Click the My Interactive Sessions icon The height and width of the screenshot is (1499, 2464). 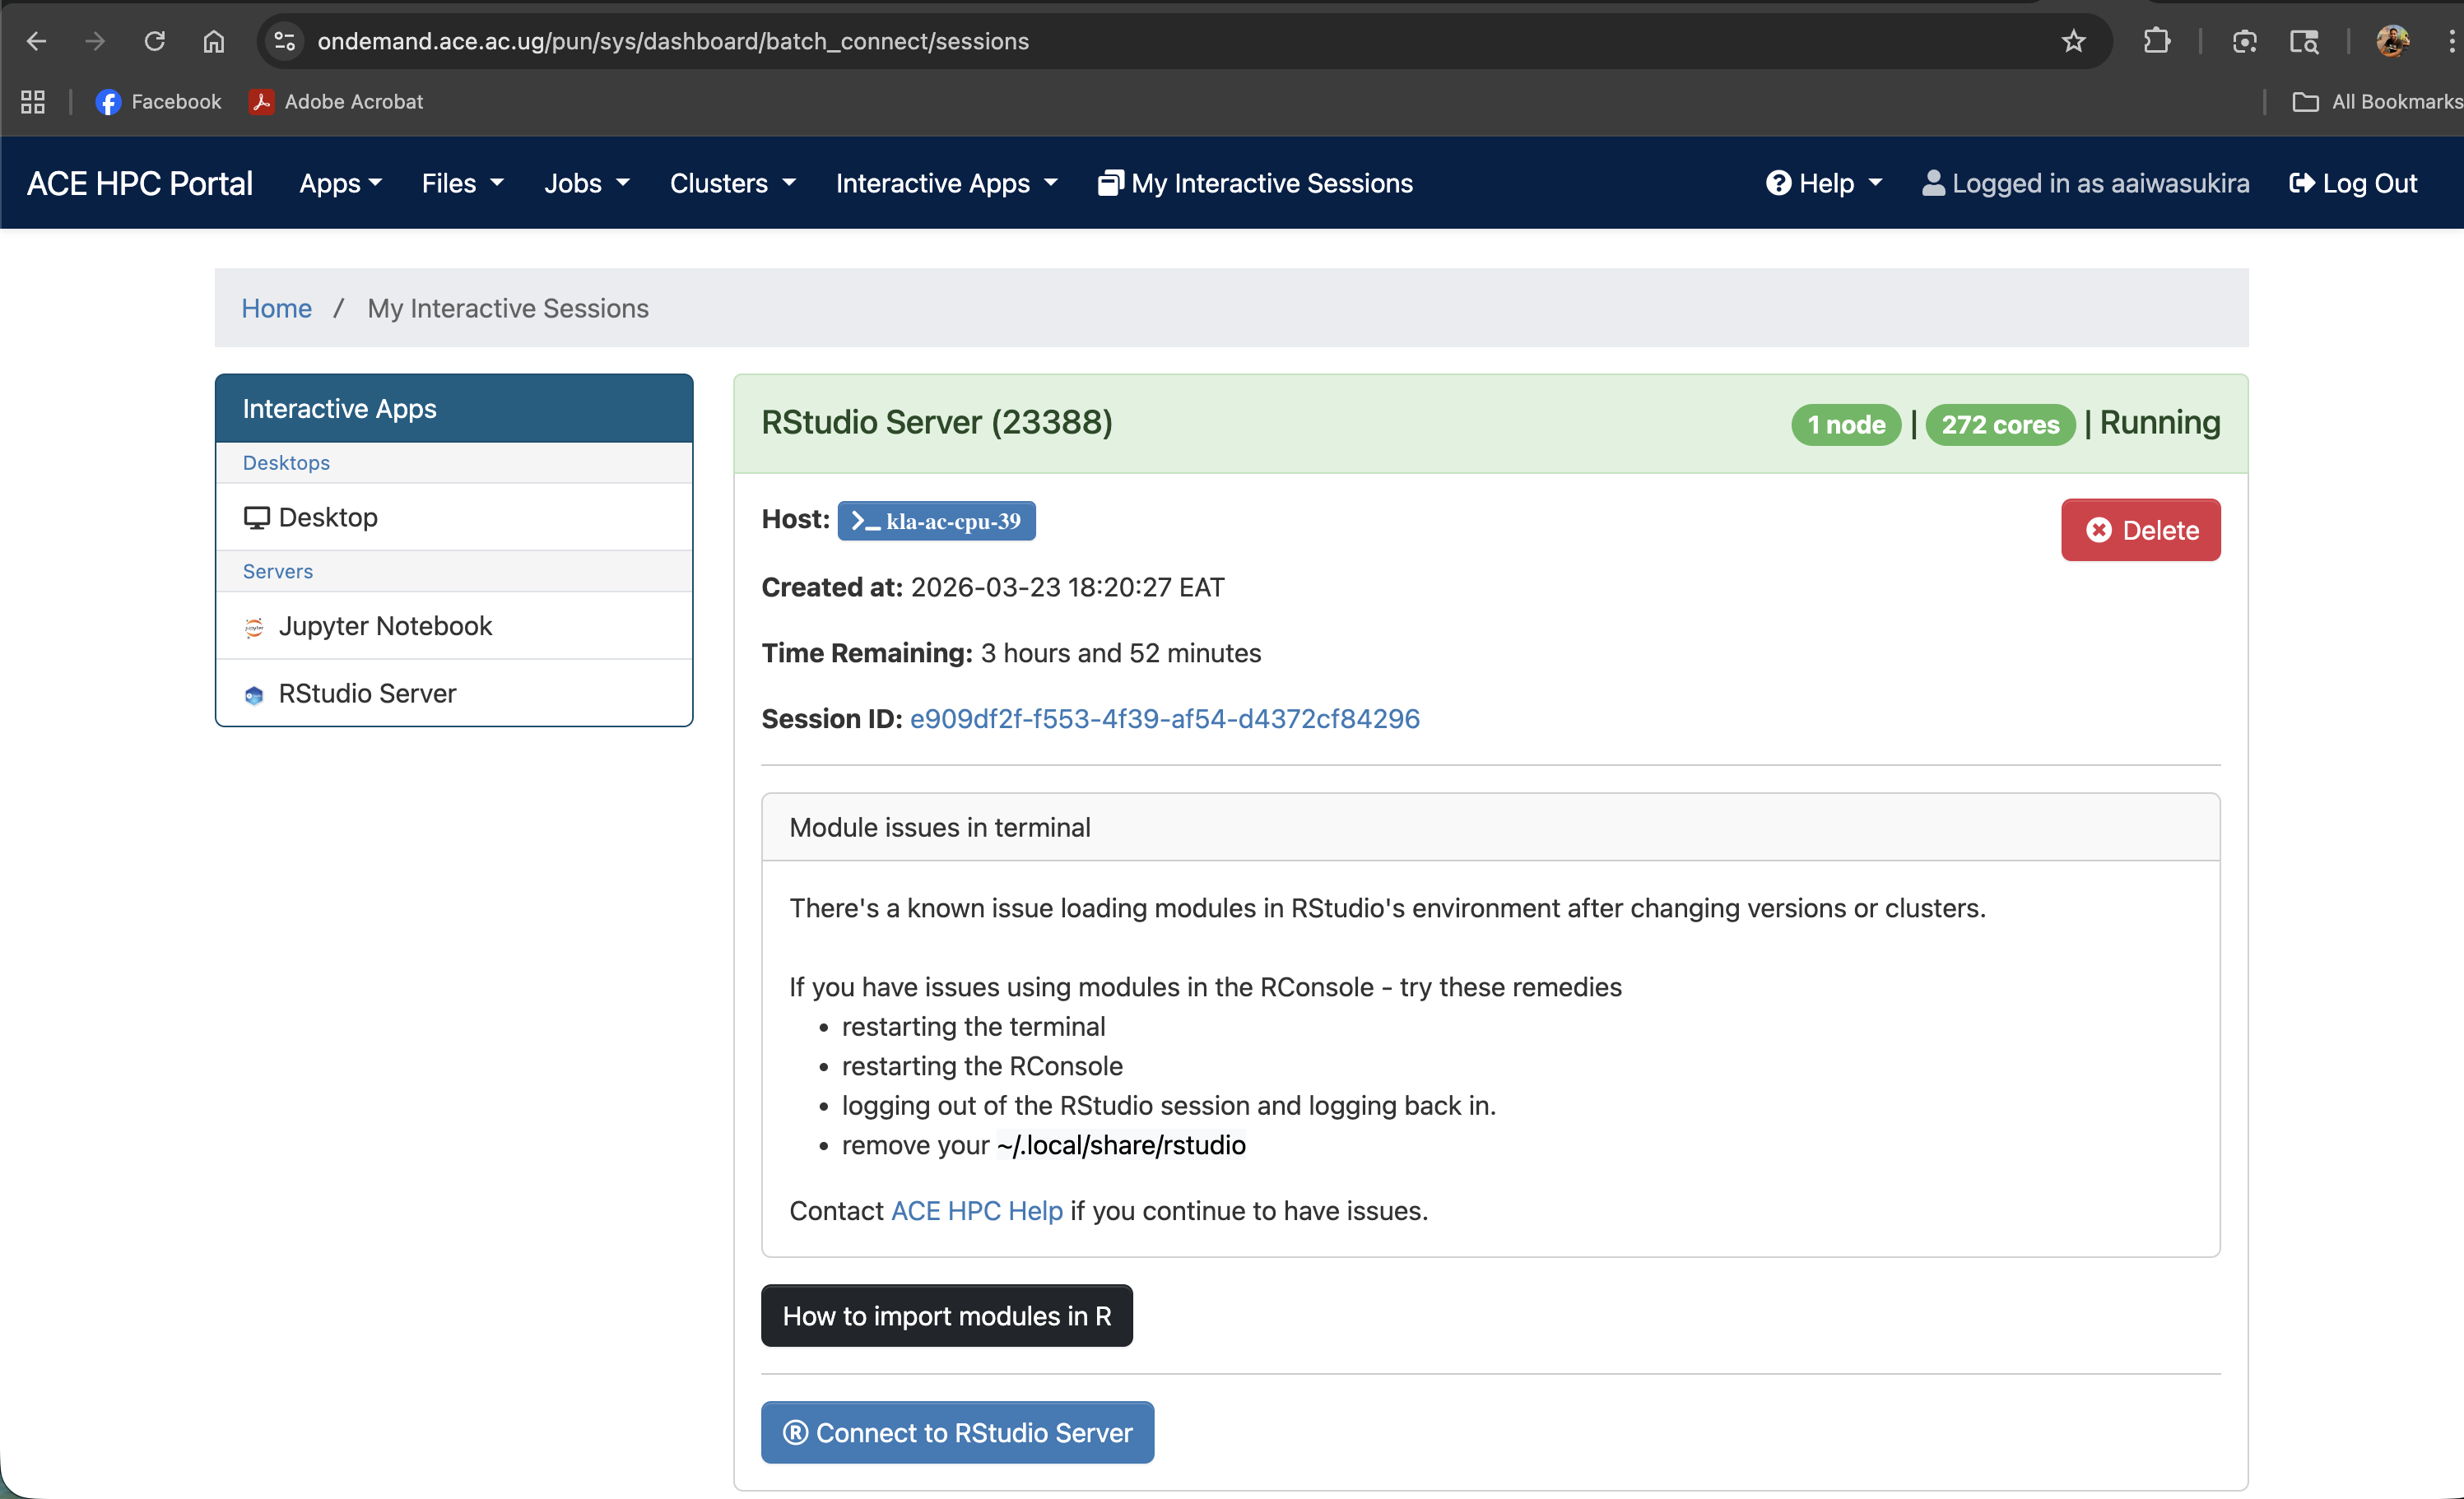[x=1110, y=182]
